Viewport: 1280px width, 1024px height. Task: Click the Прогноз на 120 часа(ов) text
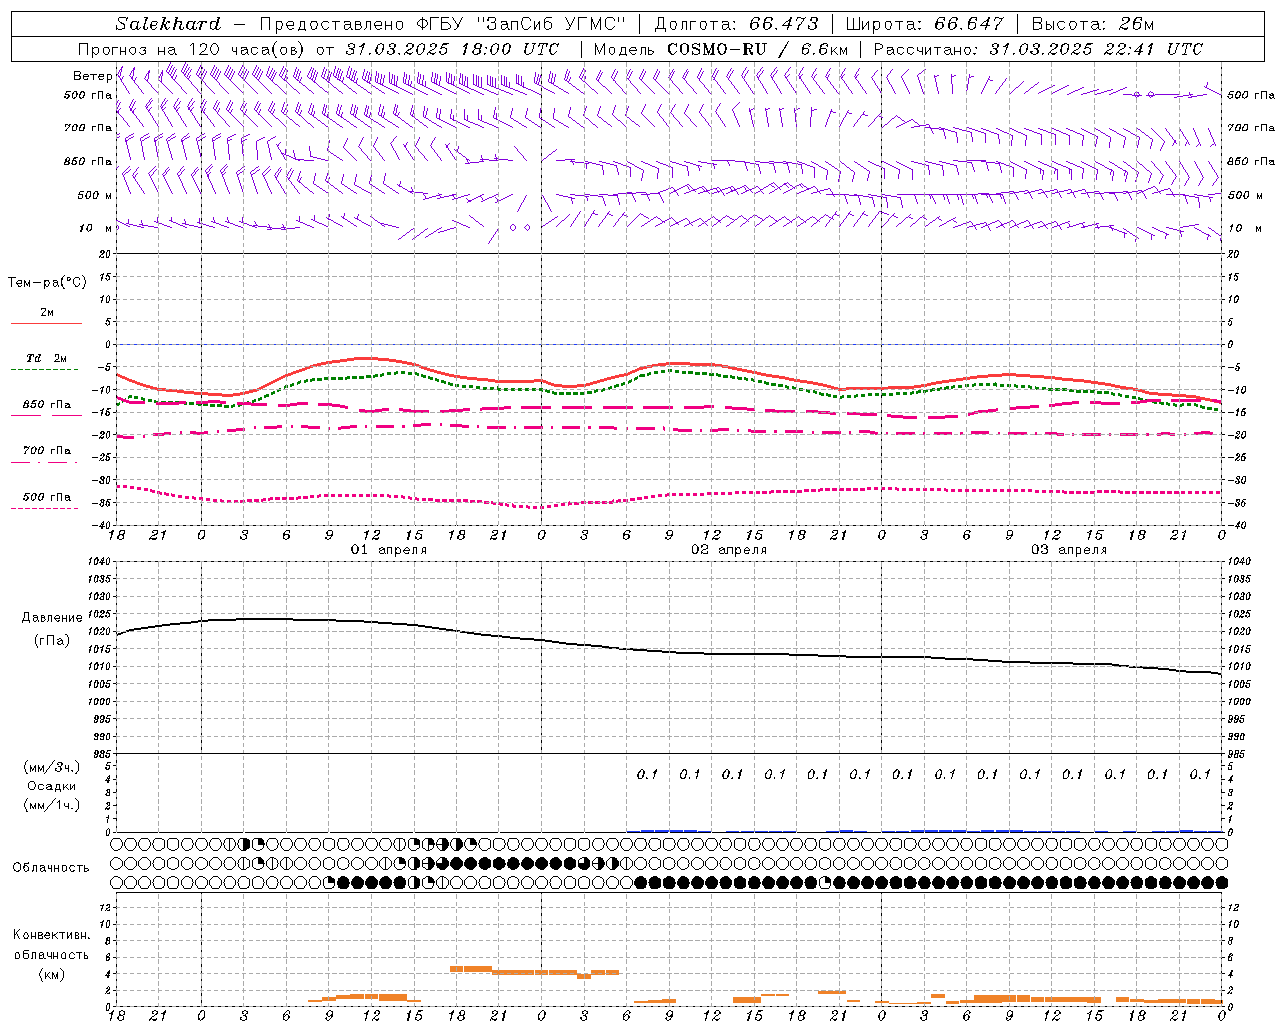[193, 49]
